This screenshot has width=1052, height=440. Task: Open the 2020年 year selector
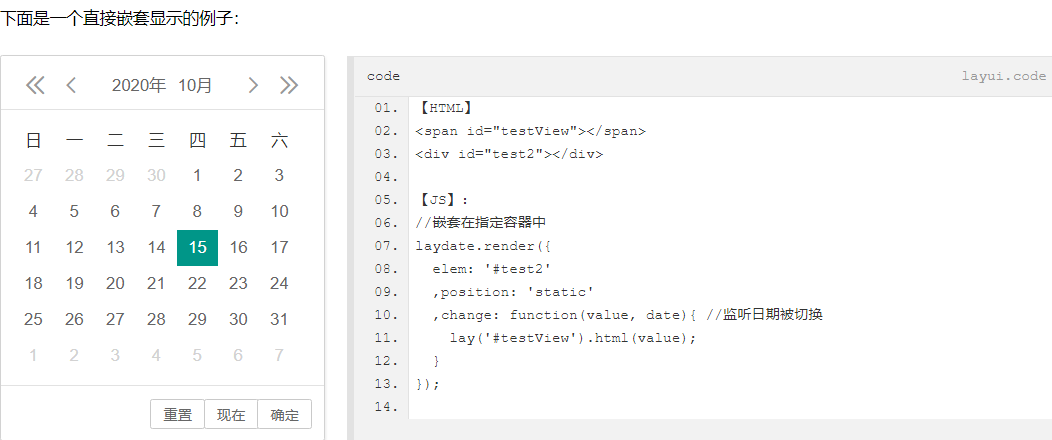tap(139, 86)
